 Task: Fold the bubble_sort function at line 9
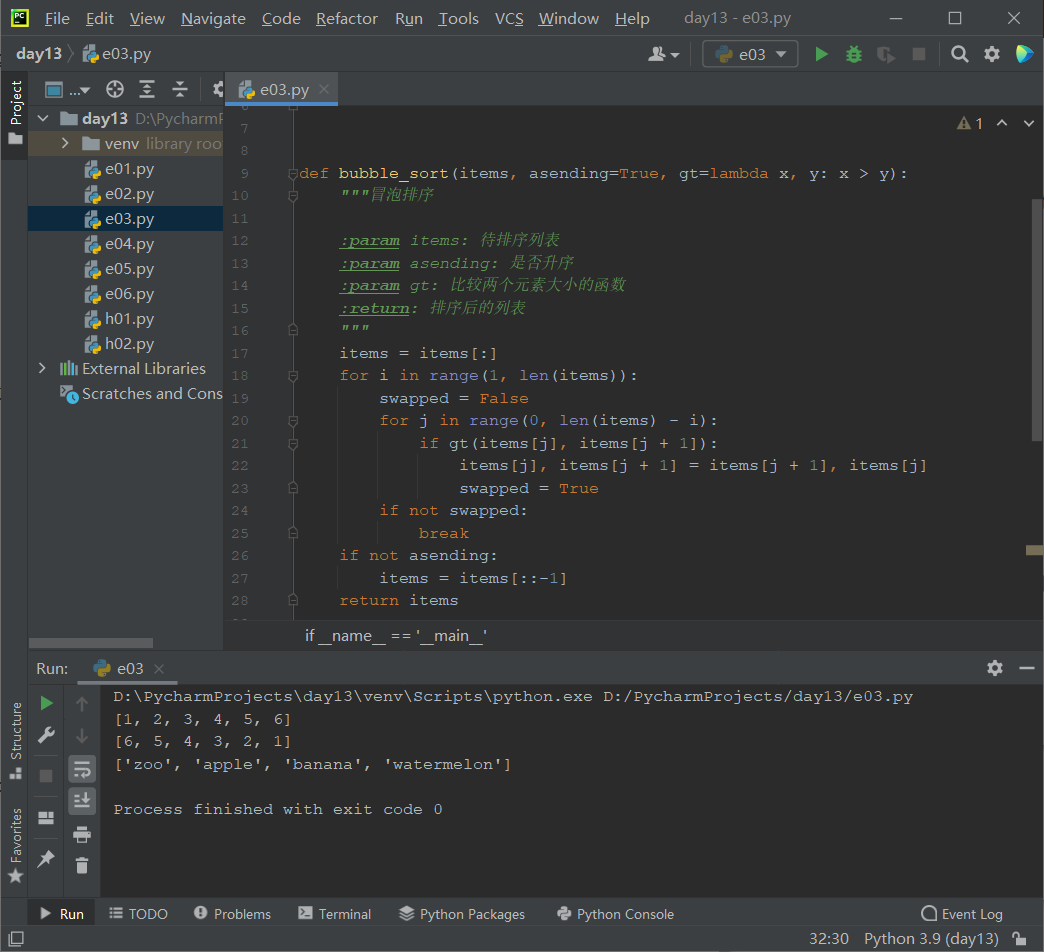coord(292,174)
